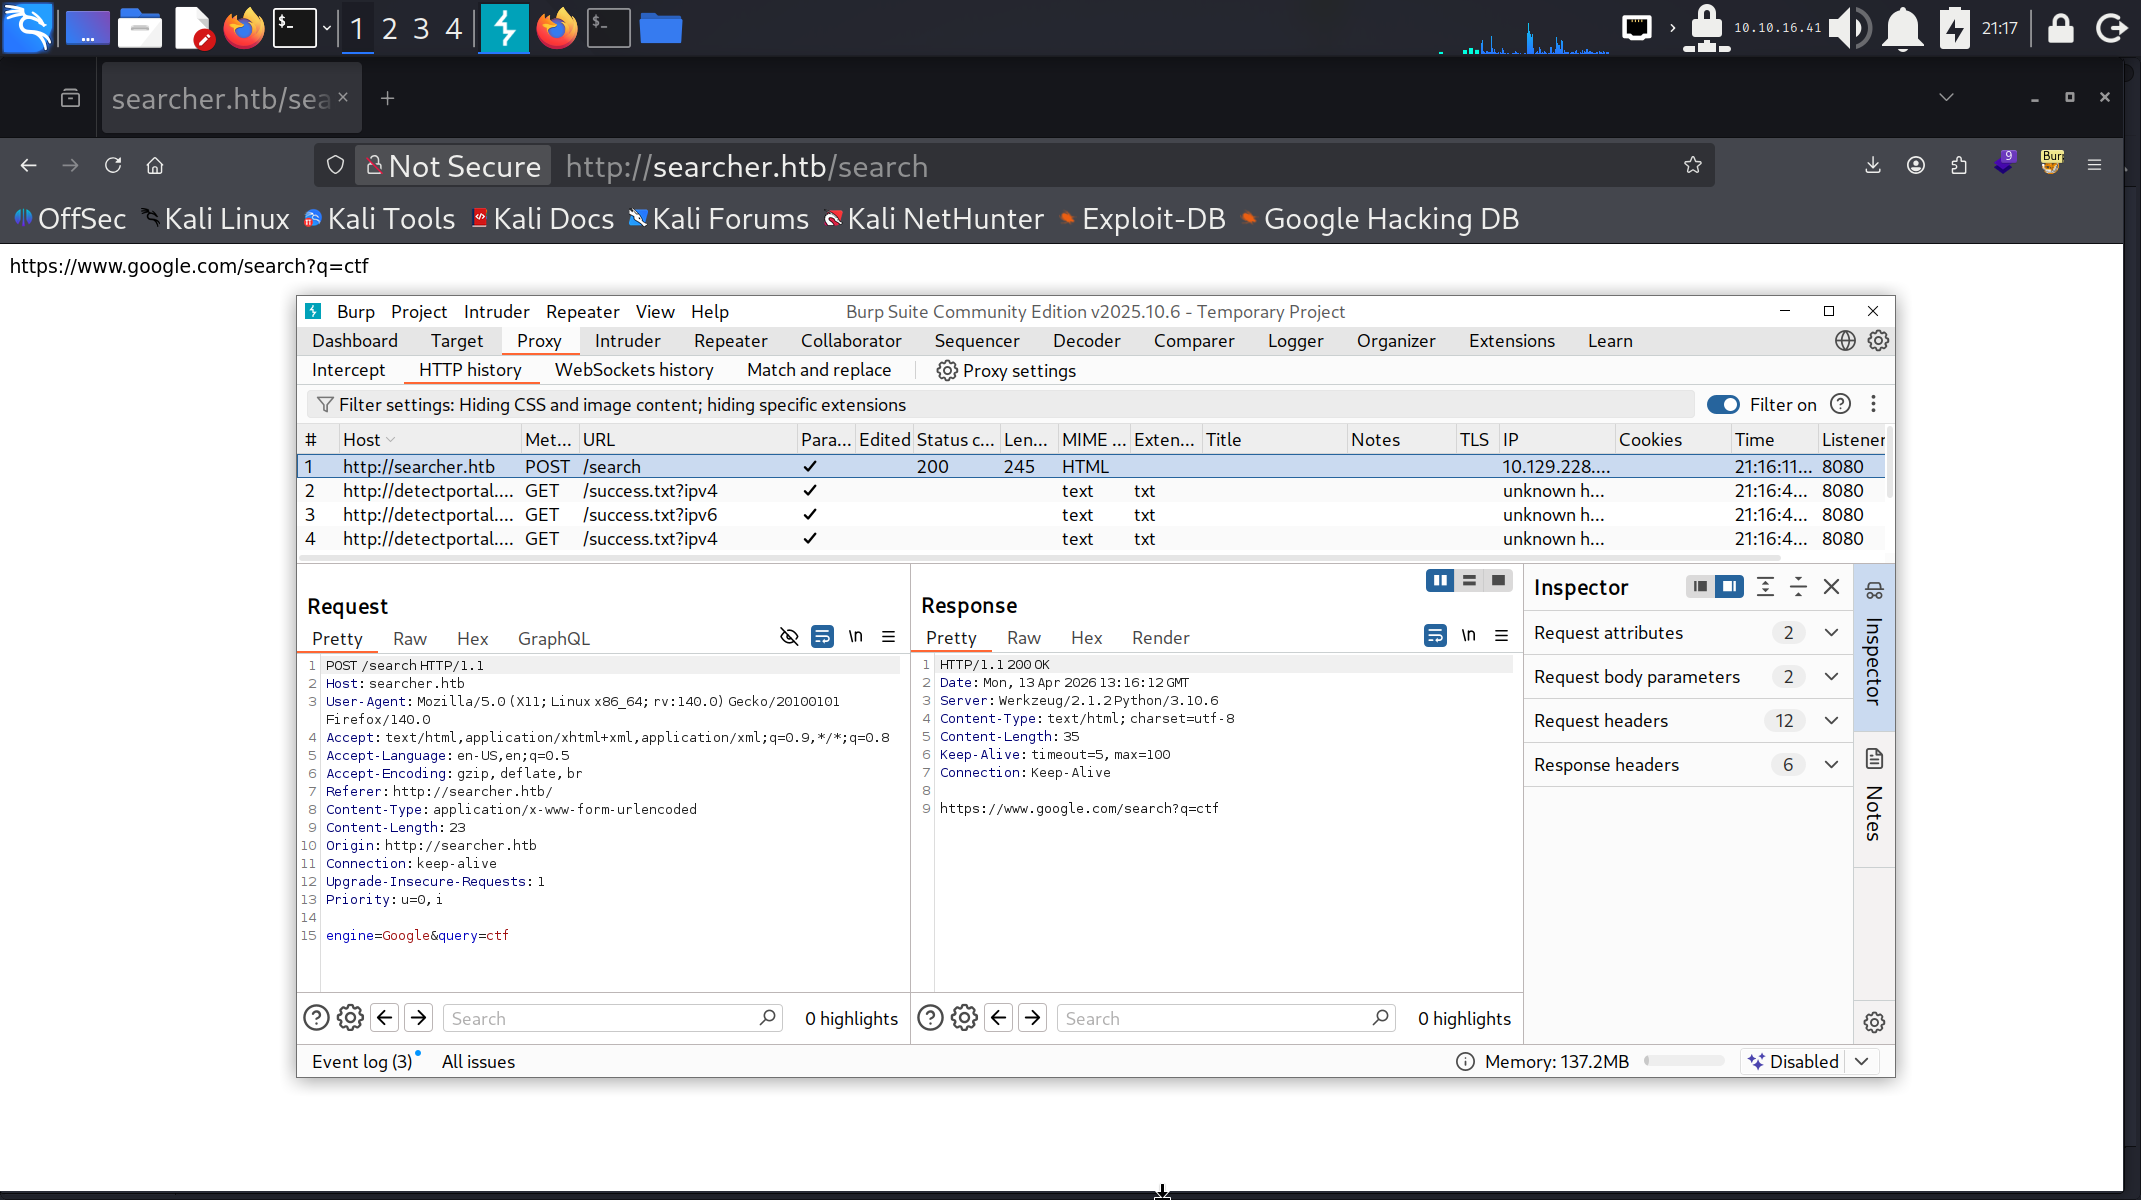Click Response search back arrow

998,1018
